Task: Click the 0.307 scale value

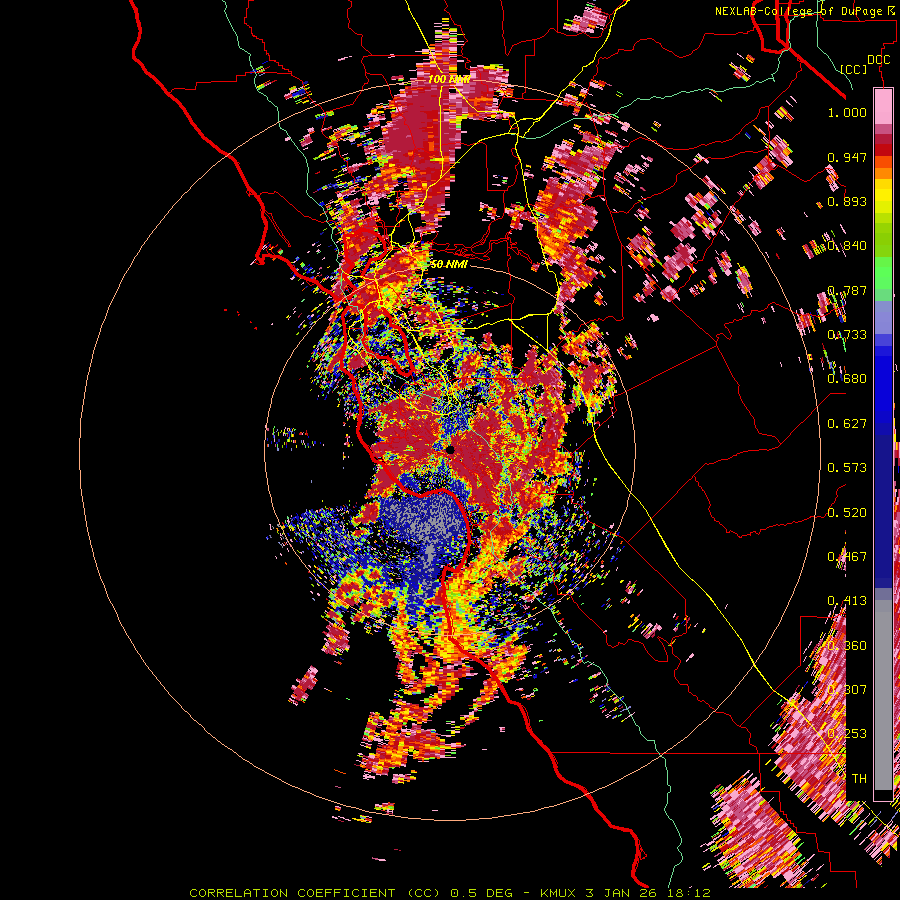Action: pos(847,690)
